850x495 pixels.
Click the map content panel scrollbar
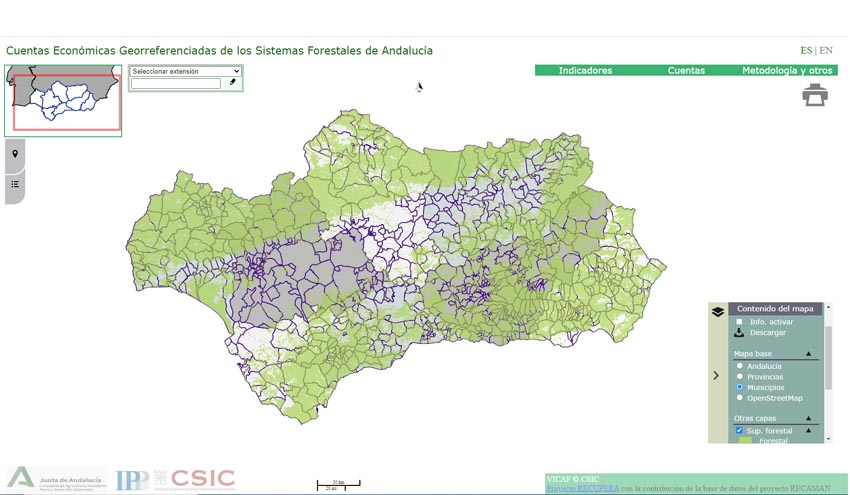click(828, 358)
